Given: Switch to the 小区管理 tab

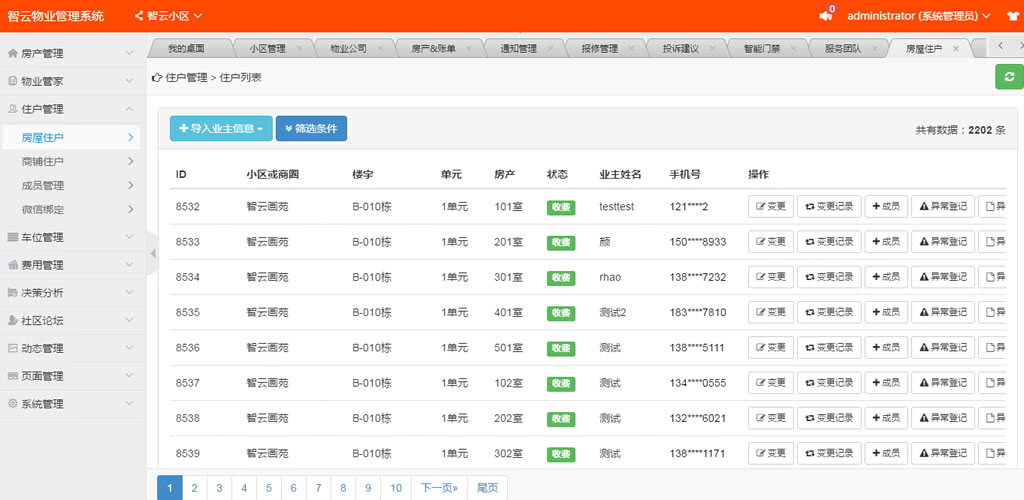Looking at the screenshot, I should click(x=267, y=48).
